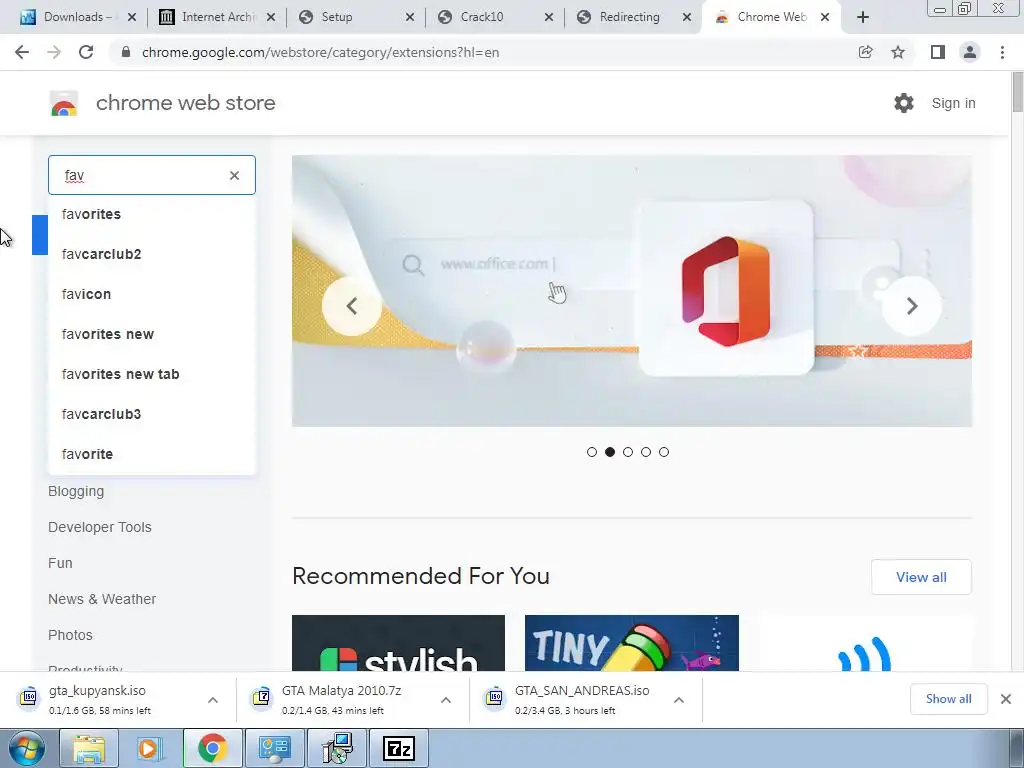The image size is (1024, 768).
Task: Expand options for GTA Malatya 2010.7z download
Action: (446, 699)
